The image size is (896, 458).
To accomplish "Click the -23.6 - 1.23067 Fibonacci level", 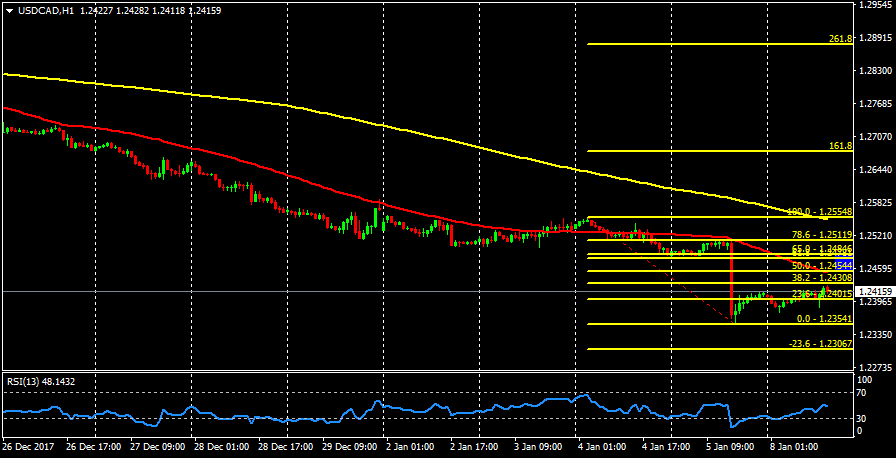I will tap(819, 343).
